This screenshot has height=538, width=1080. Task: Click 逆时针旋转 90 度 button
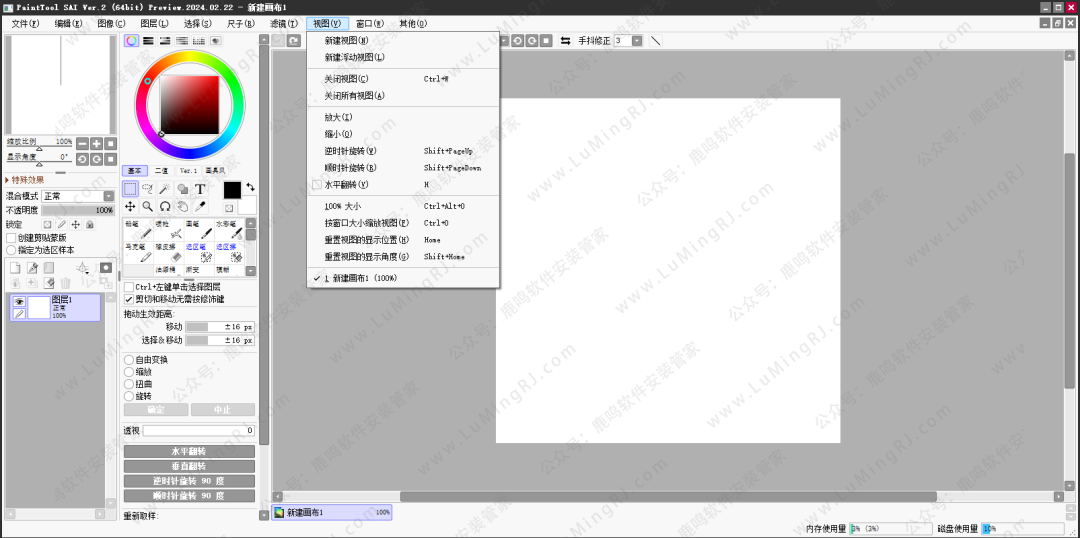tap(189, 481)
